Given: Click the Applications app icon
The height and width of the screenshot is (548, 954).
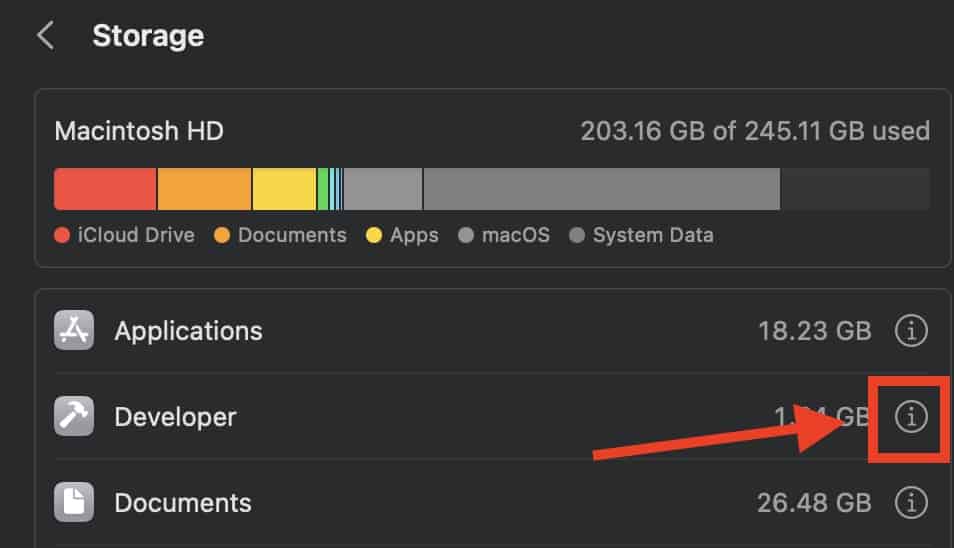Looking at the screenshot, I should (74, 330).
